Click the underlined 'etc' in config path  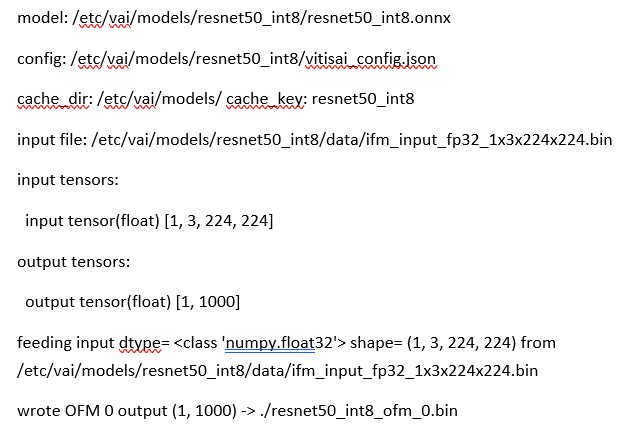click(x=90, y=59)
